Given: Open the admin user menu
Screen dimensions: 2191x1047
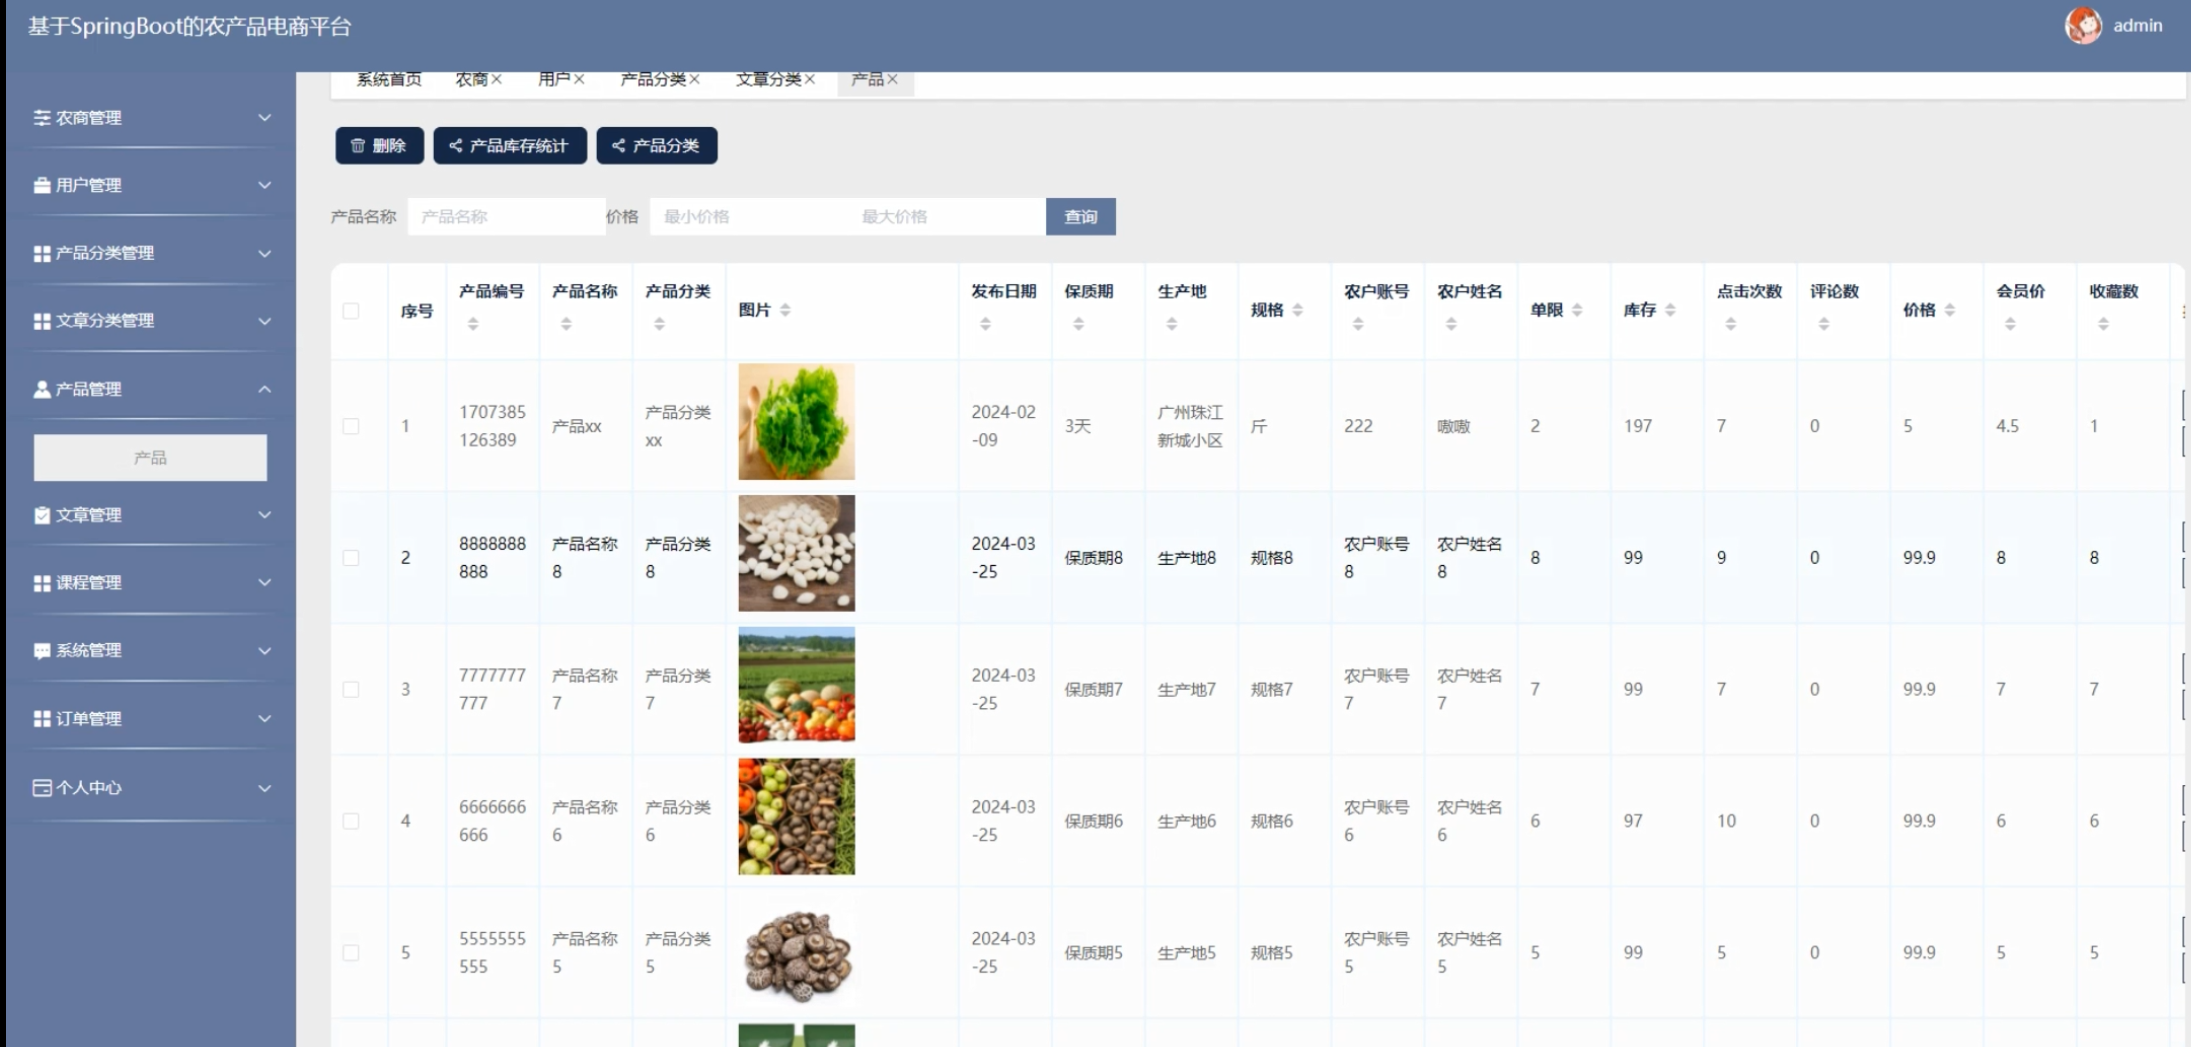Looking at the screenshot, I should tap(2137, 26).
